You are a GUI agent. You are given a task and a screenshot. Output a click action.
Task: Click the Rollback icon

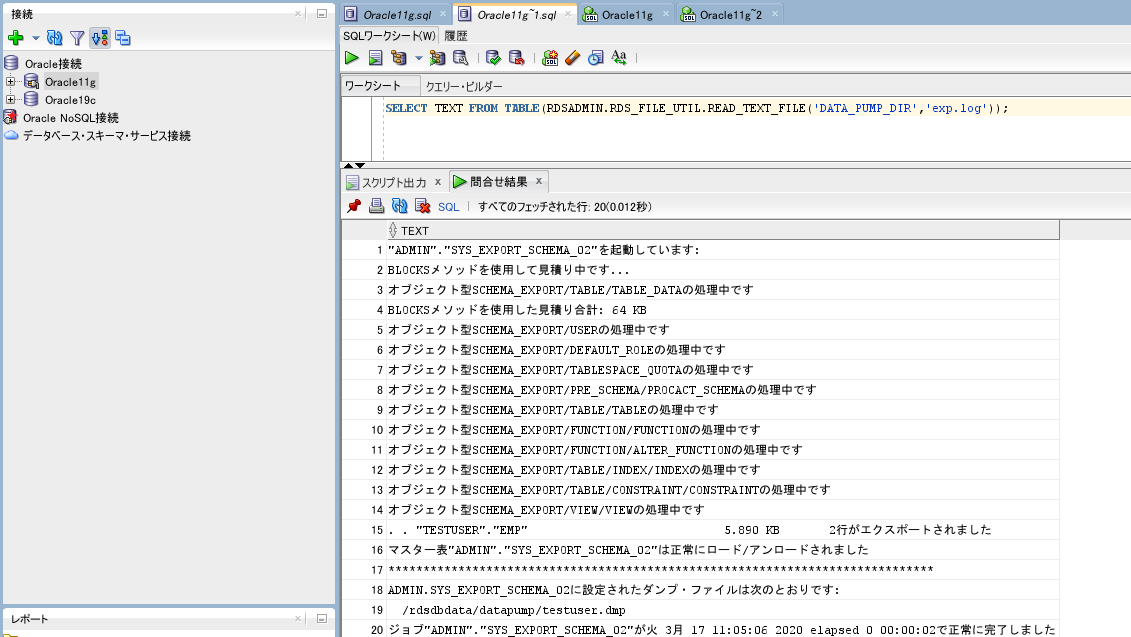tap(516, 58)
